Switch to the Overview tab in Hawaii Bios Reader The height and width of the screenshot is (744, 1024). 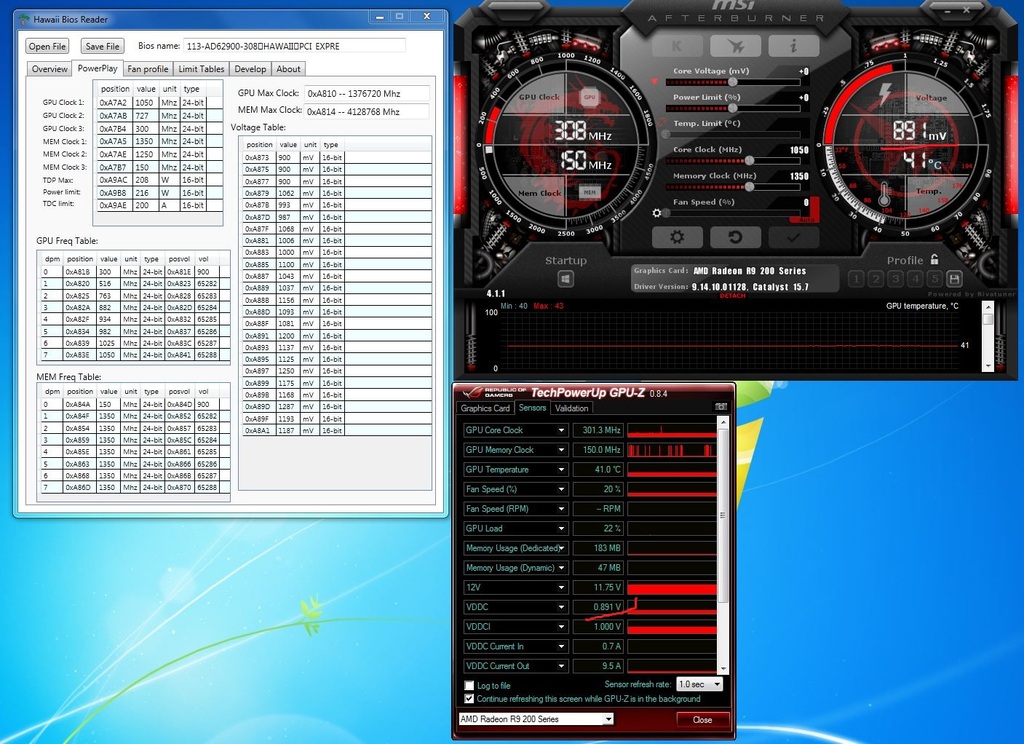[50, 69]
